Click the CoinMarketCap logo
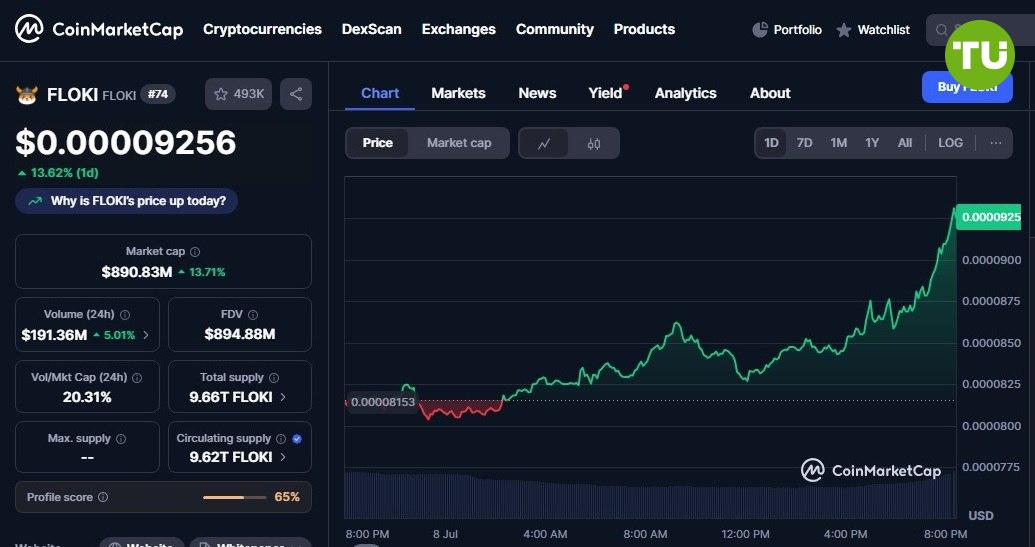 coord(99,29)
